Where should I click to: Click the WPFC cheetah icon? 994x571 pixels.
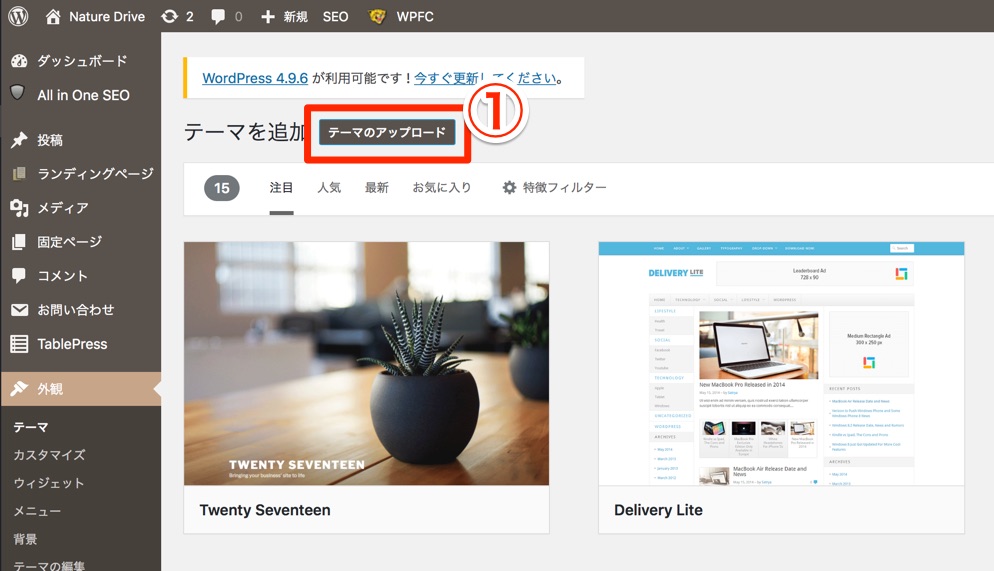coord(377,16)
